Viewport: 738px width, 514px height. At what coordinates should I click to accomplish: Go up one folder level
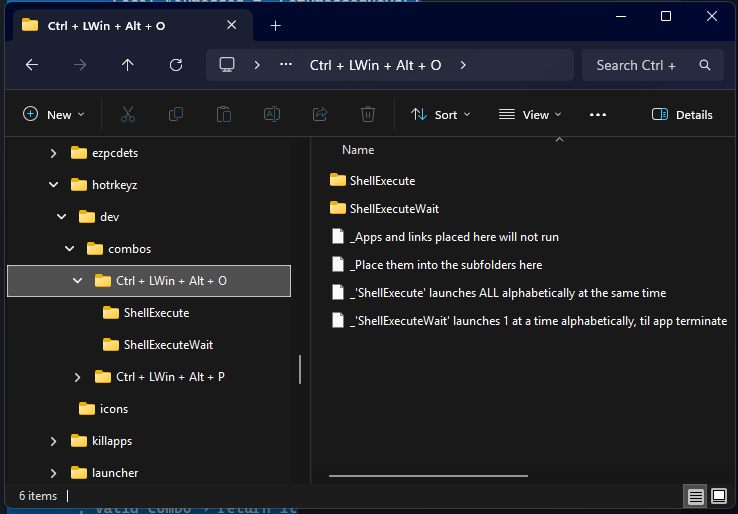tap(128, 65)
